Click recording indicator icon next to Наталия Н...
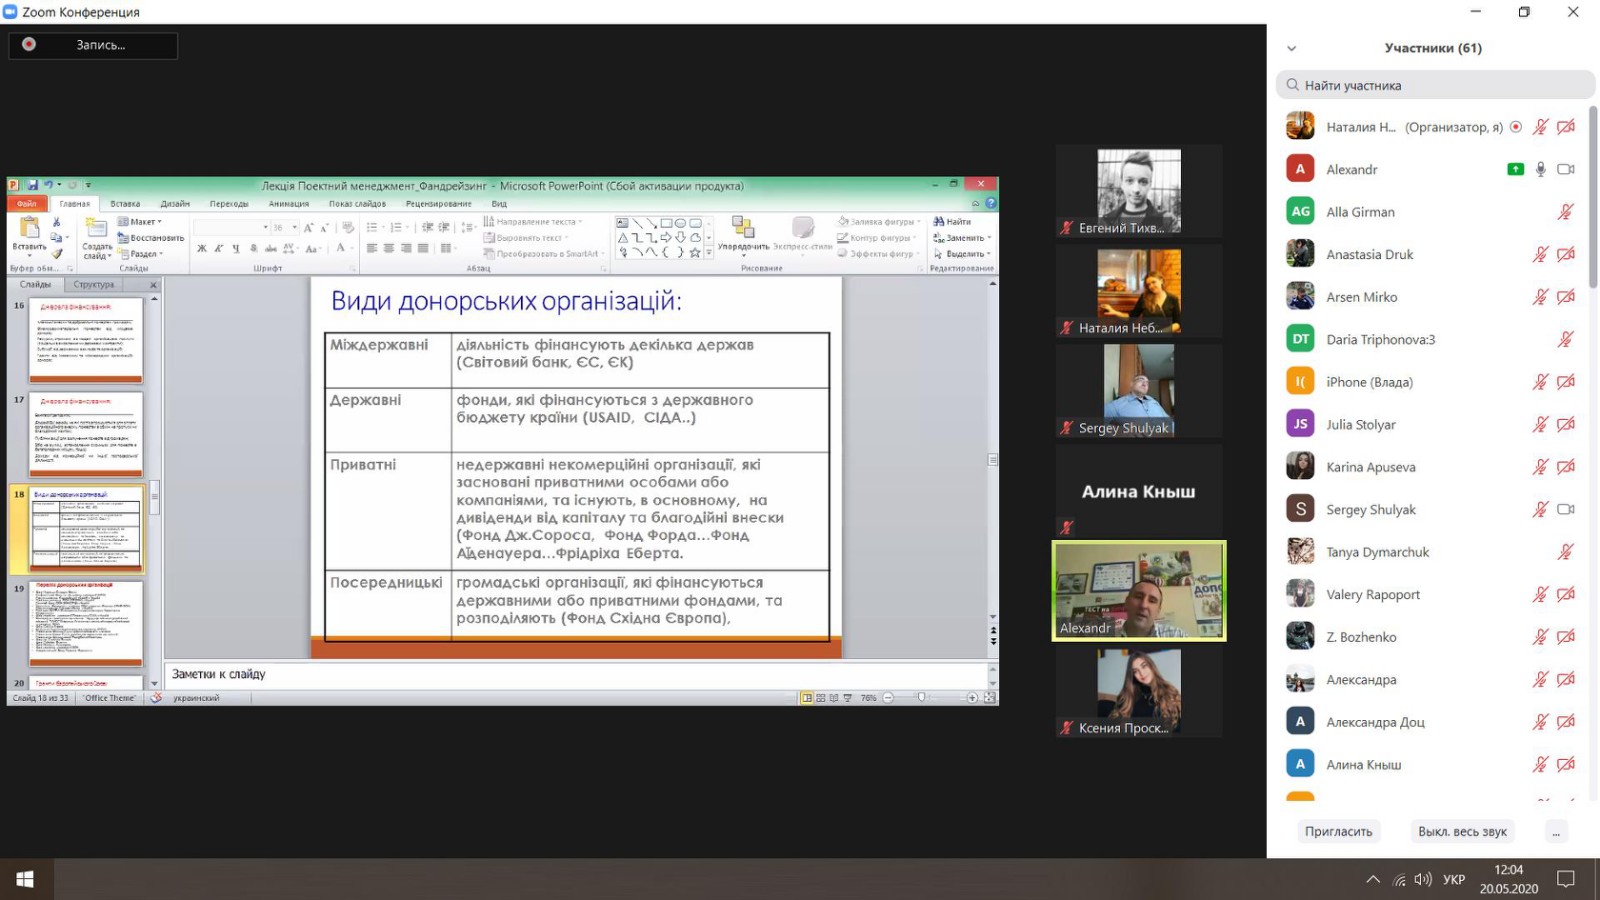Image resolution: width=1600 pixels, height=900 pixels. click(x=1516, y=127)
